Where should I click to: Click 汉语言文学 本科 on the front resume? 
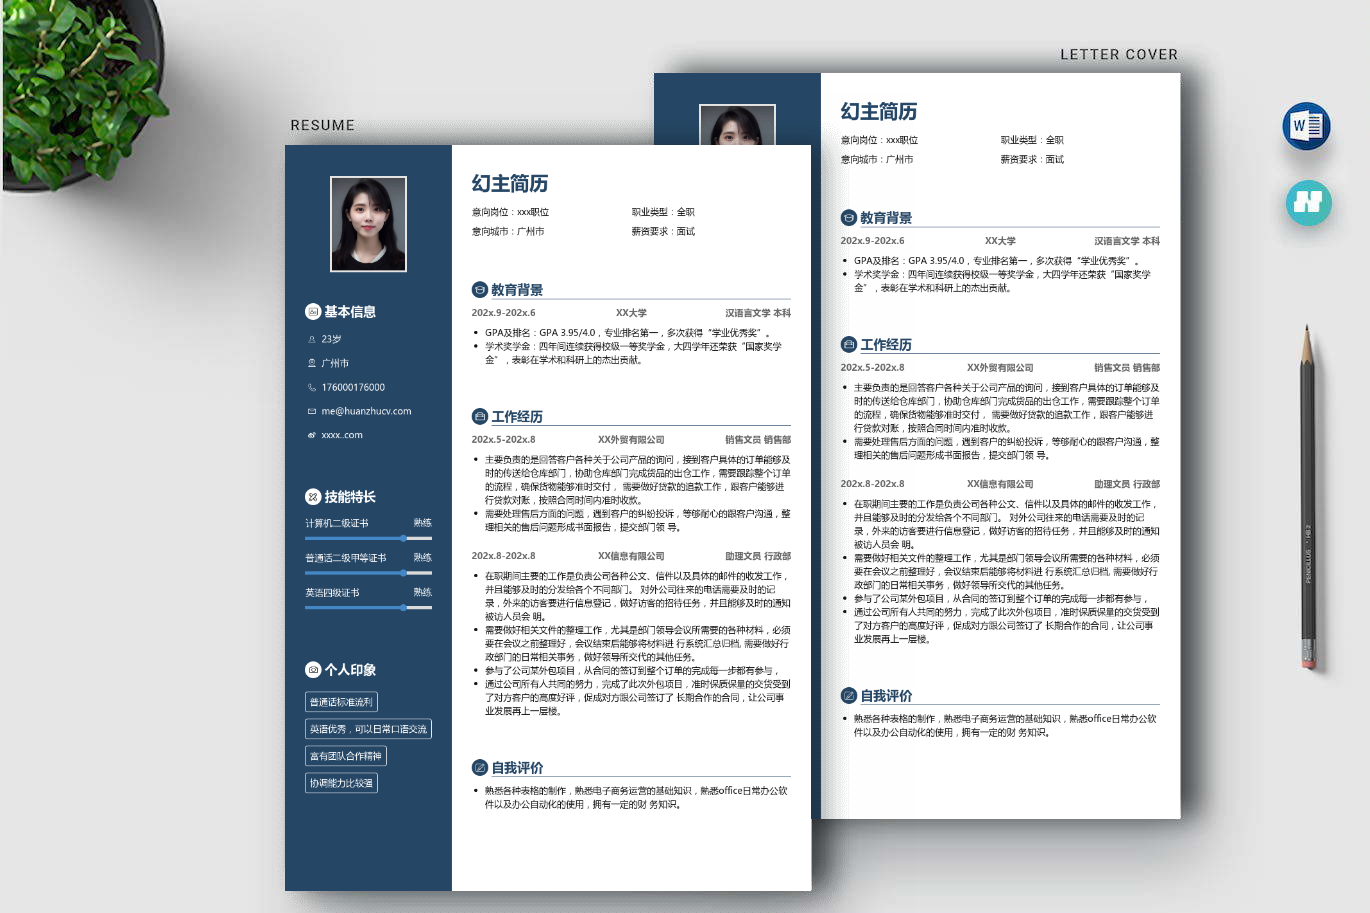758,313
